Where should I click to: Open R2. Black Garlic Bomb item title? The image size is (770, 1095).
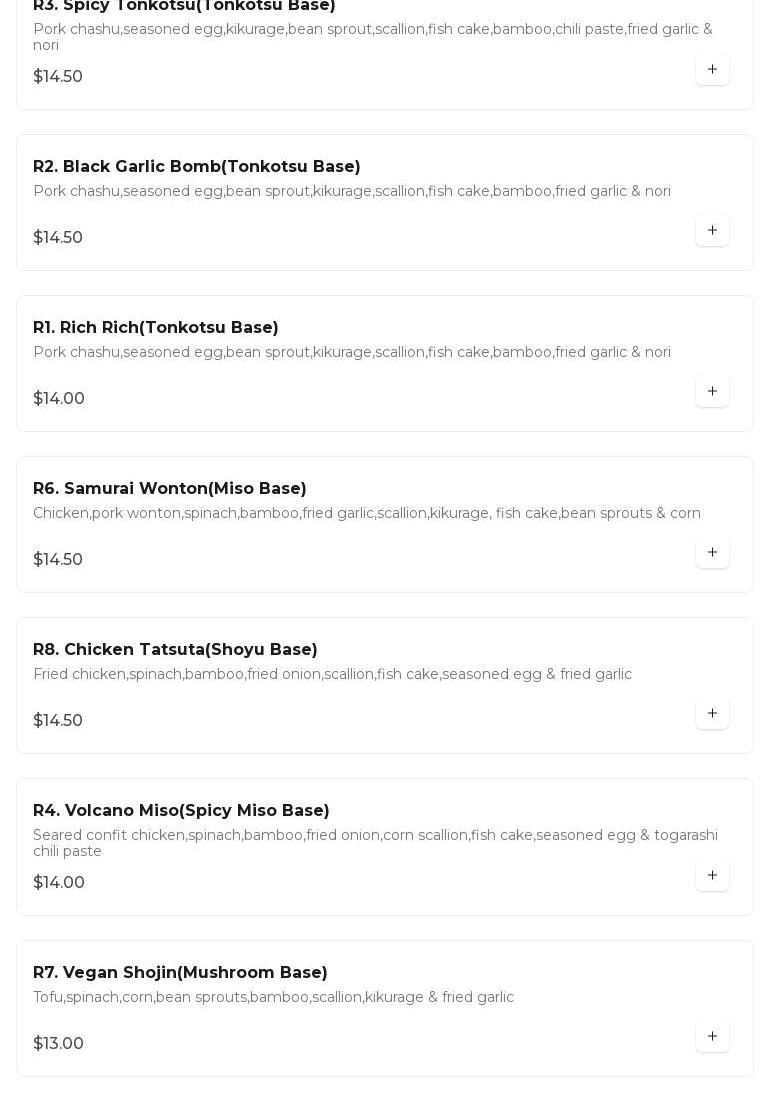197,167
